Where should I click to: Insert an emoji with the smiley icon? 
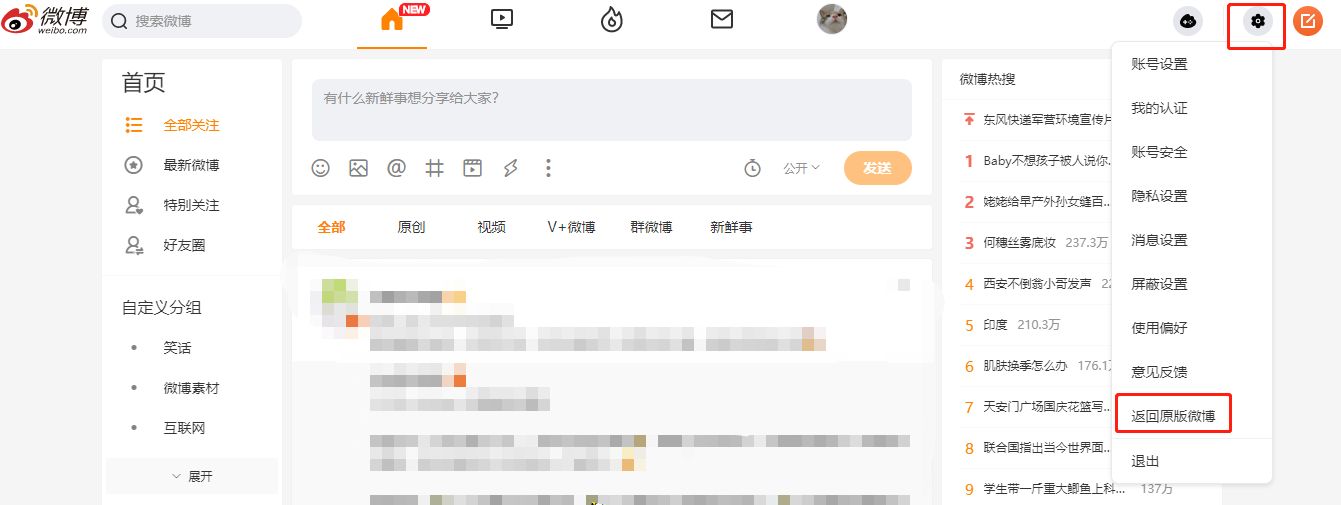pos(321,168)
